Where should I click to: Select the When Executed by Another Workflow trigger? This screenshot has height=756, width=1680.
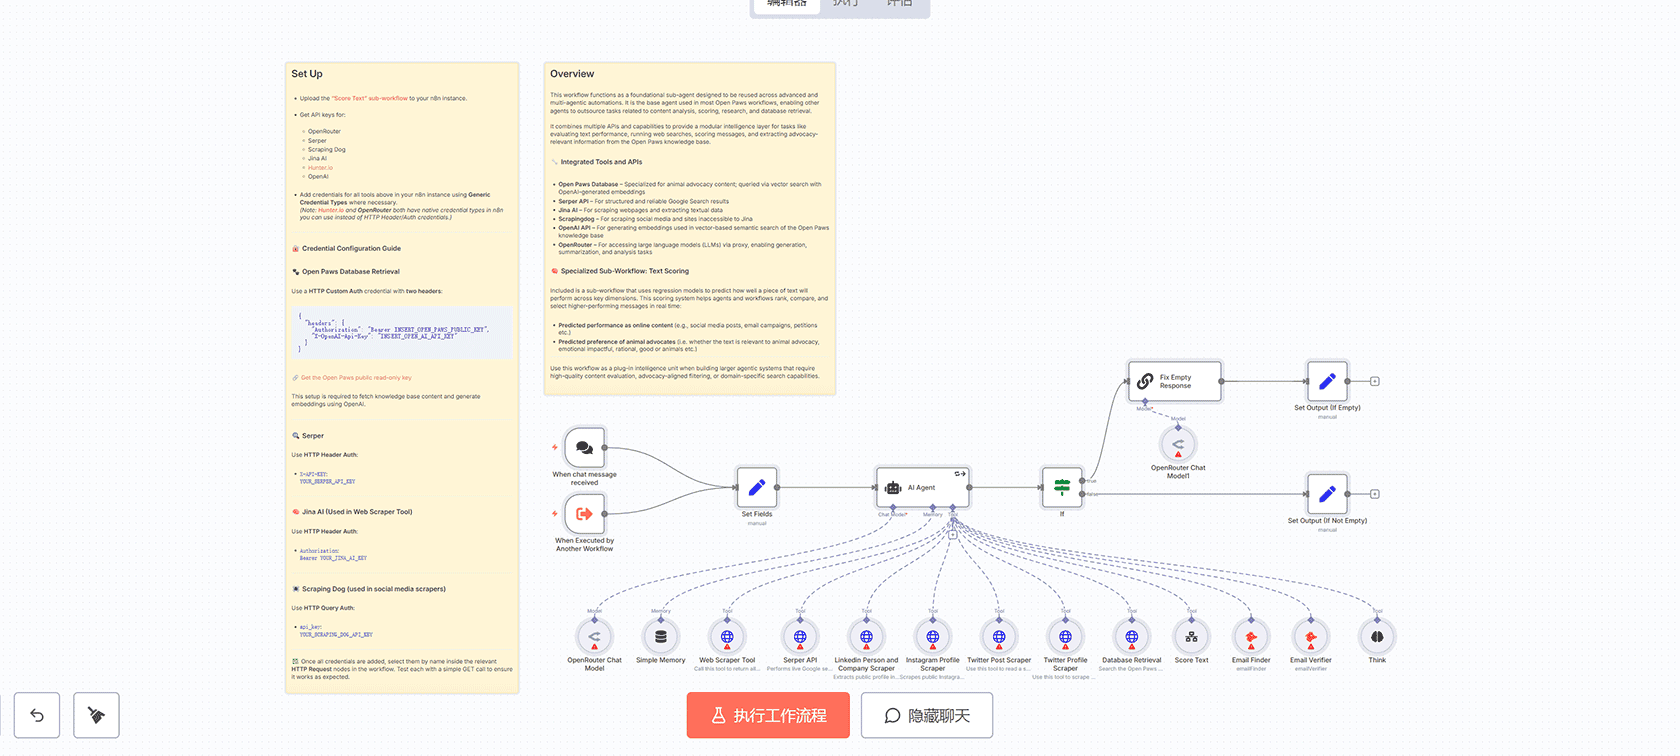[585, 514]
